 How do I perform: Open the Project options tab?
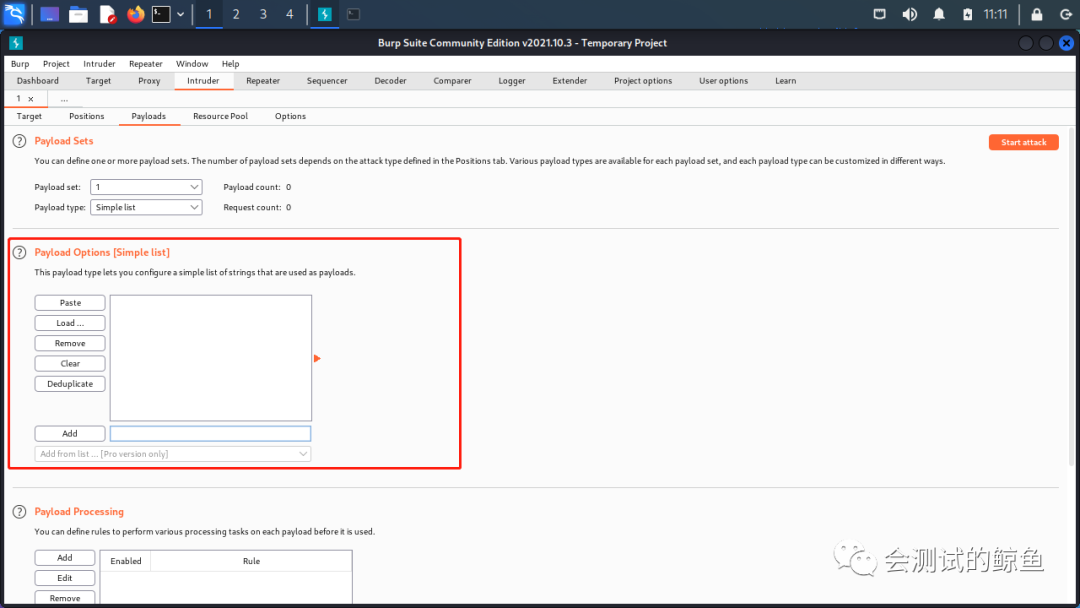[643, 81]
